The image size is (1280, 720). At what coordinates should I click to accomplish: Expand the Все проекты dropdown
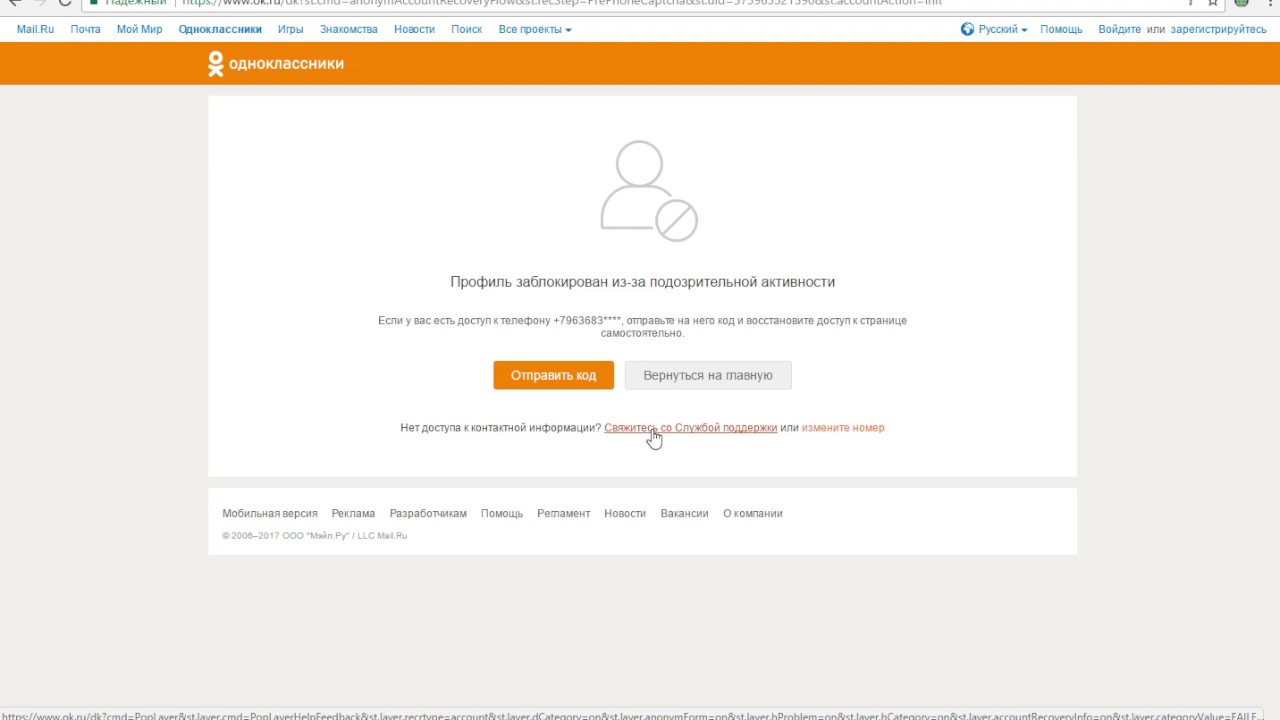tap(535, 29)
